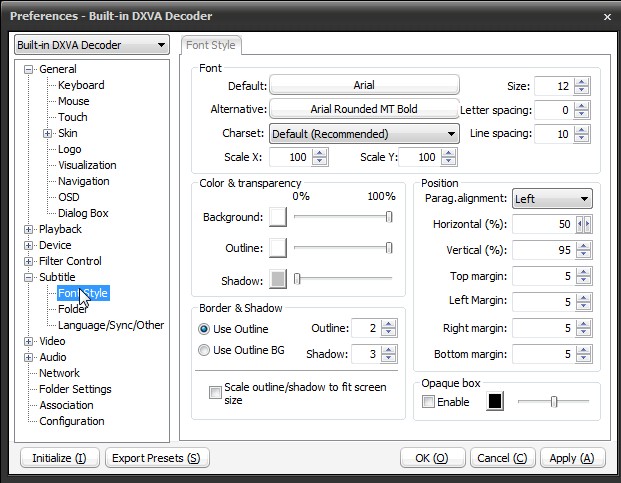This screenshot has width=621, height=483.
Task: Click the Left Margin input field
Action: (x=544, y=302)
